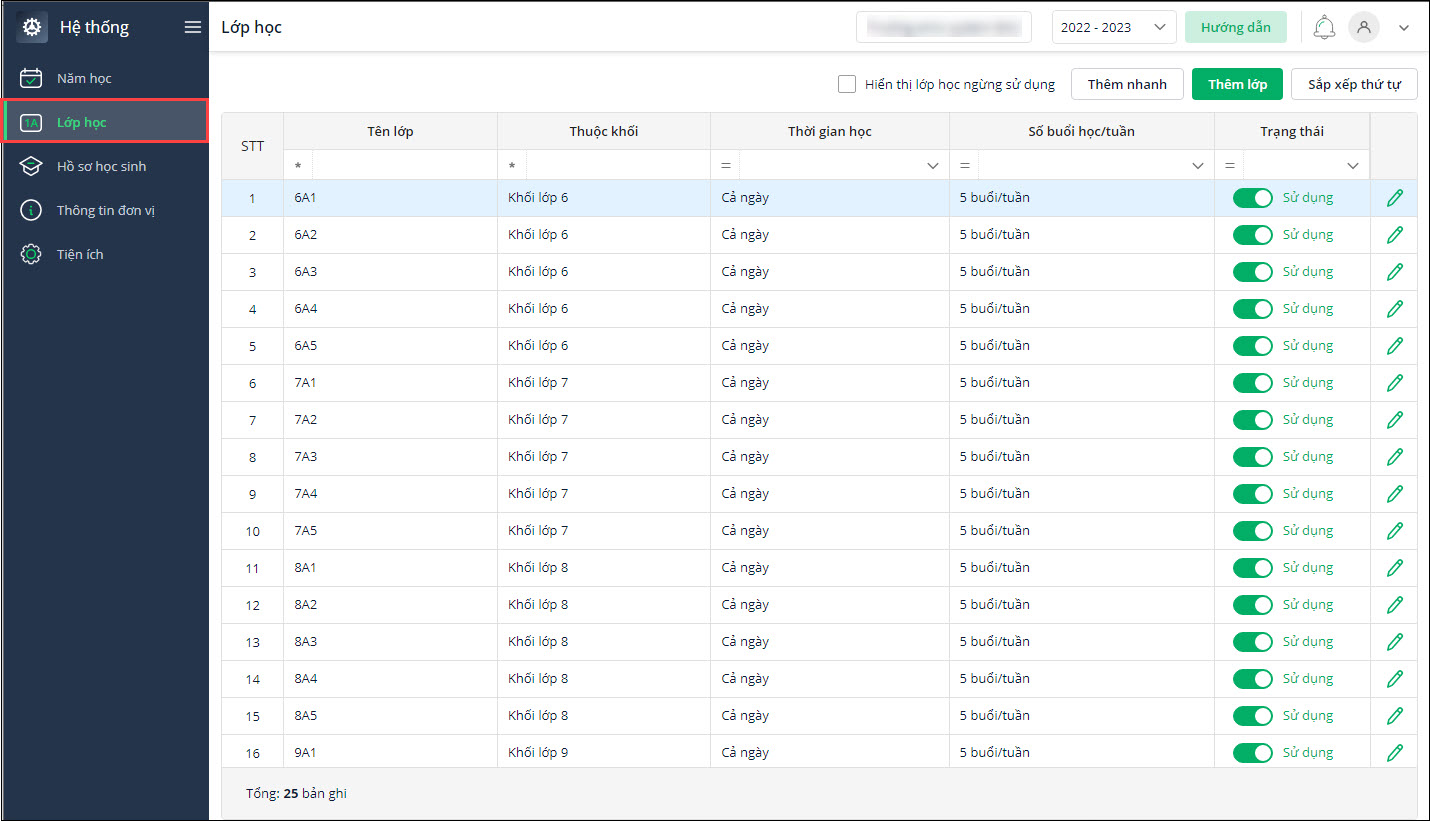Toggle Sử dụng status for class 6A2

tap(1253, 235)
